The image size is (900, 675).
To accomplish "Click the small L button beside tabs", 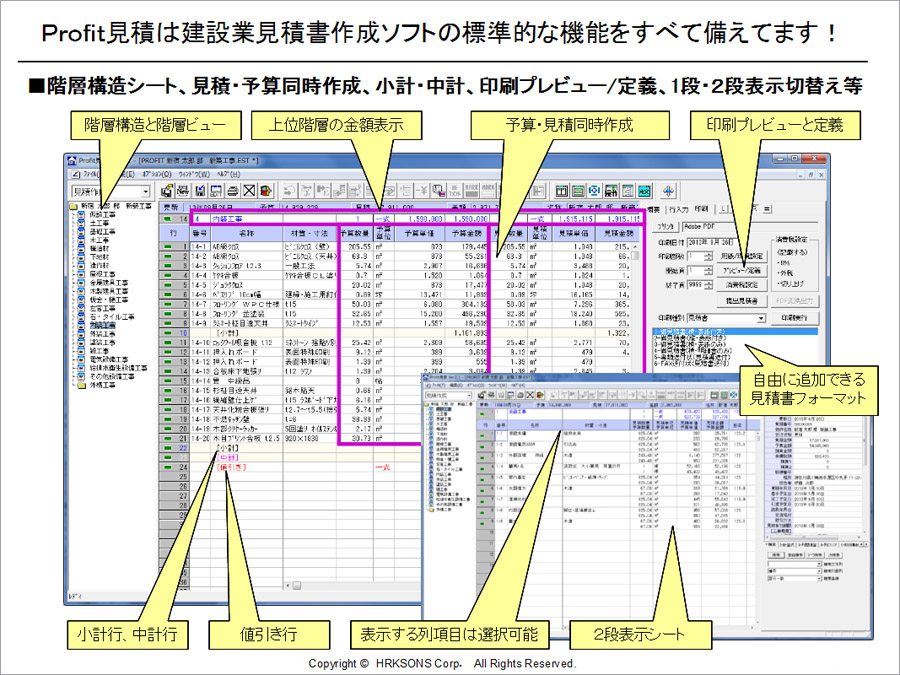I will point(724,210).
